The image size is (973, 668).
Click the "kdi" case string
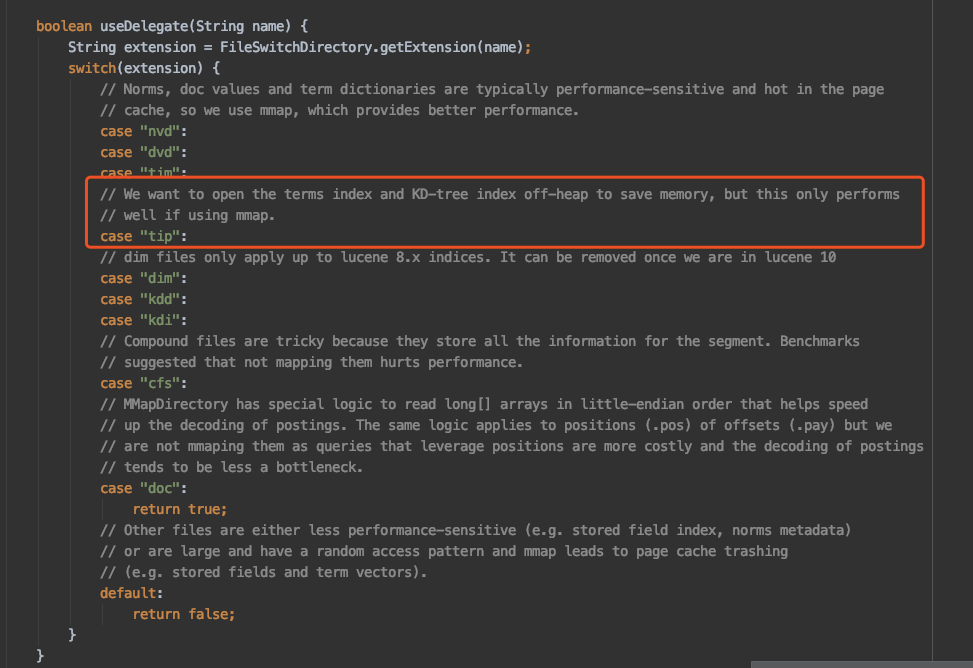[160, 320]
